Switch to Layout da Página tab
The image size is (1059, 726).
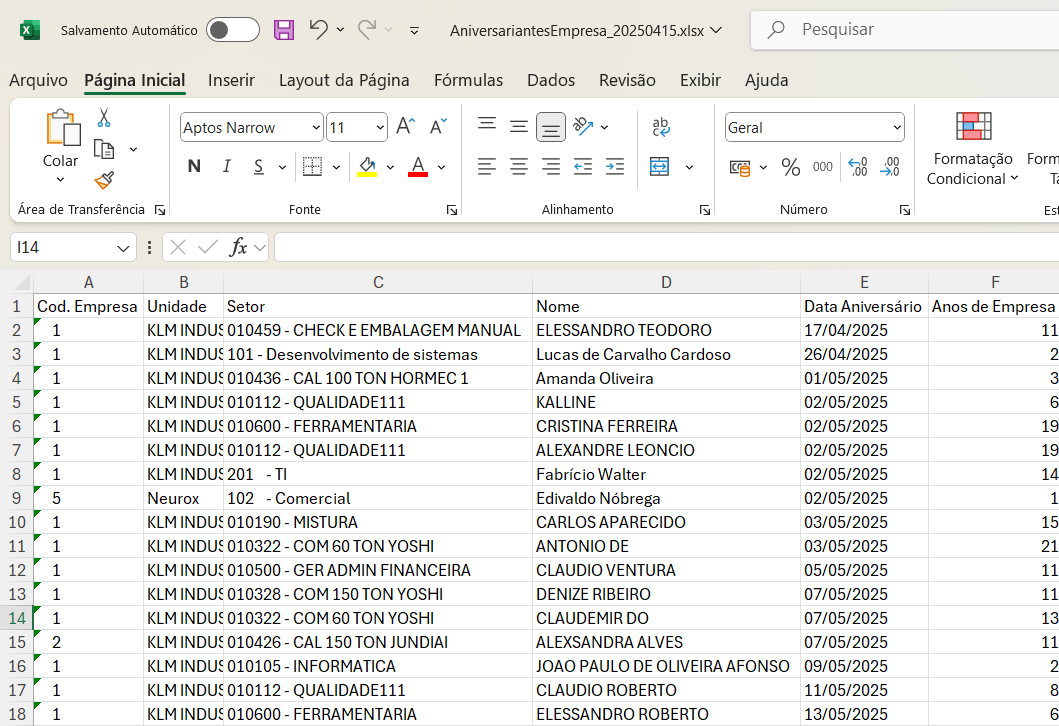[x=344, y=80]
